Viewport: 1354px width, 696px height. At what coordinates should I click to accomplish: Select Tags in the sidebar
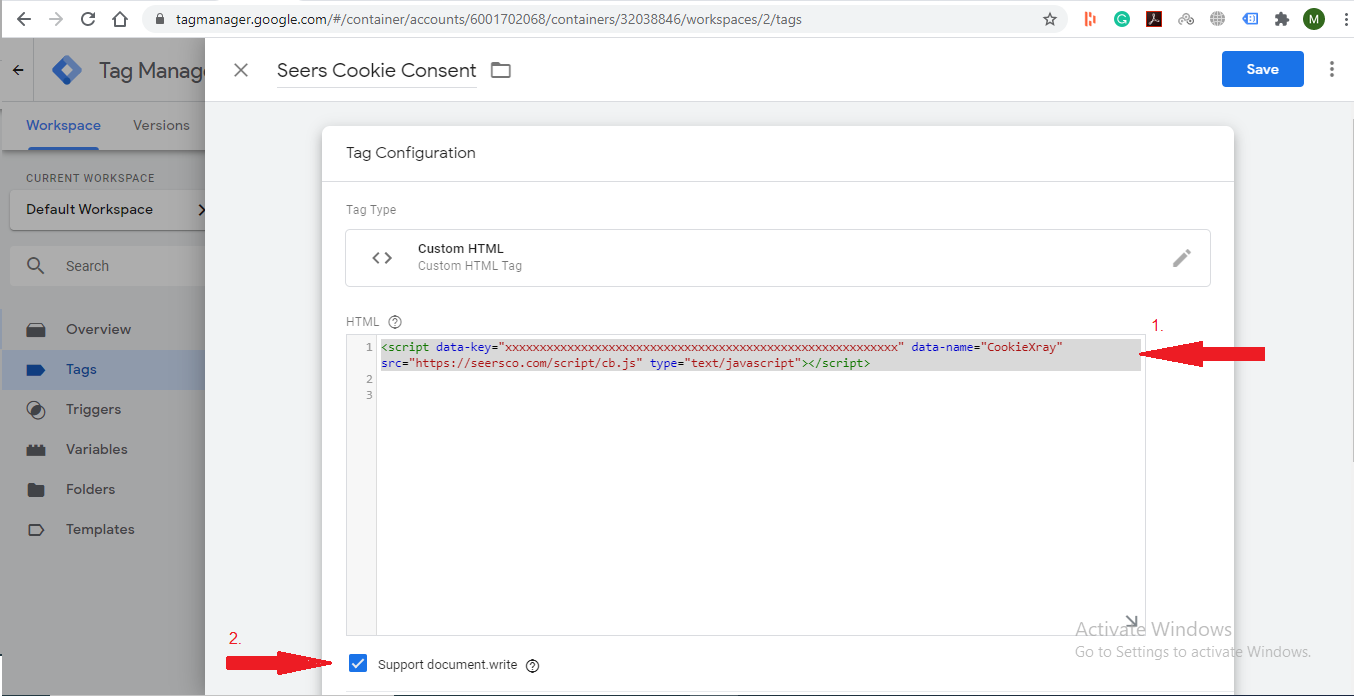tap(102, 369)
